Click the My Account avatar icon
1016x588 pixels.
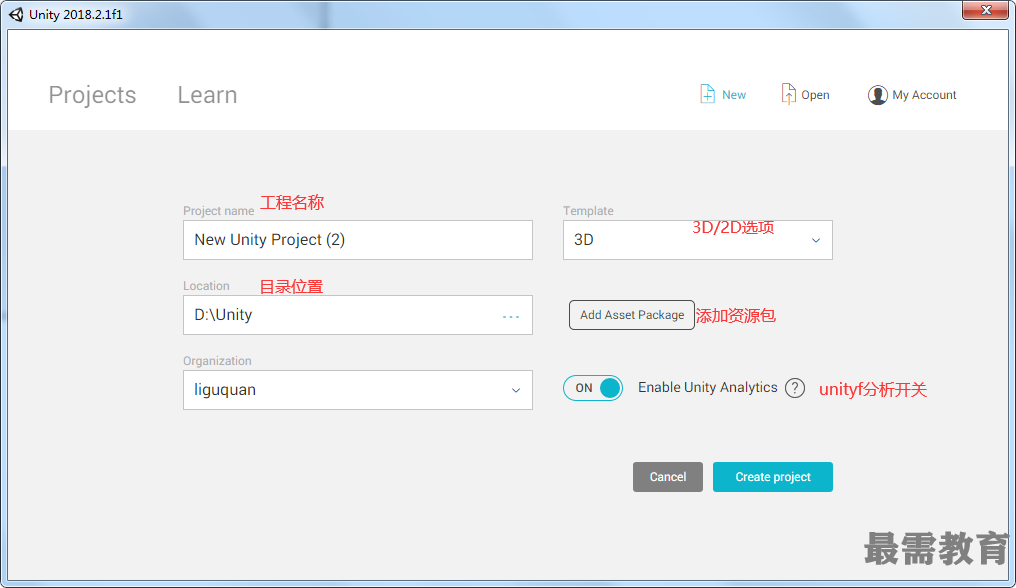(877, 95)
